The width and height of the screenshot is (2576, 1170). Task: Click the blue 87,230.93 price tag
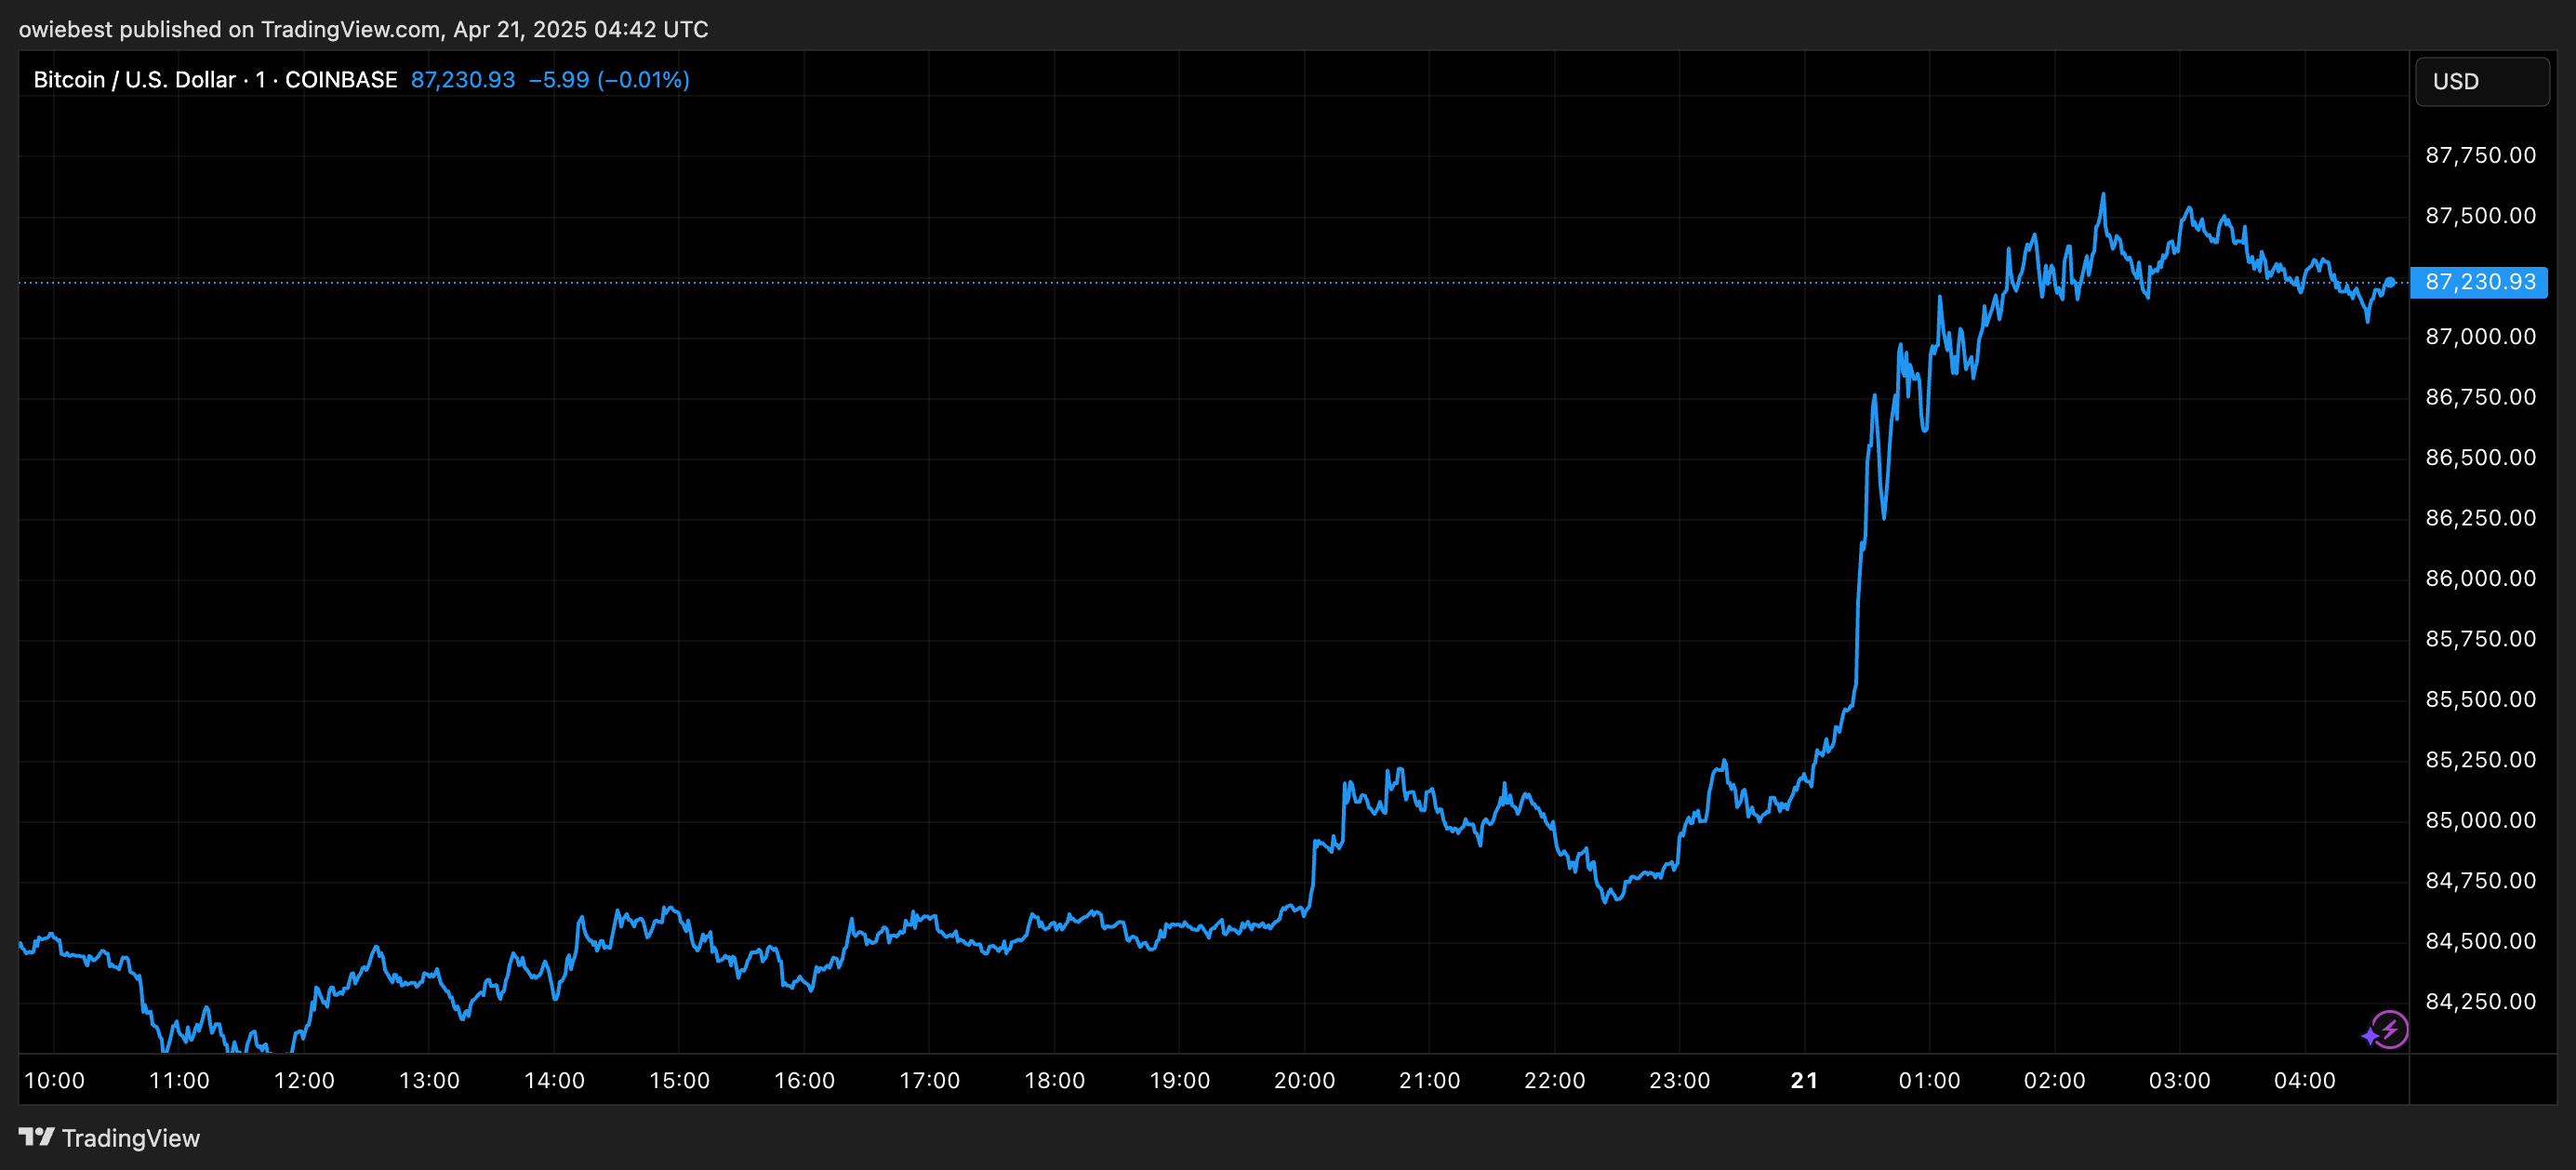2479,282
